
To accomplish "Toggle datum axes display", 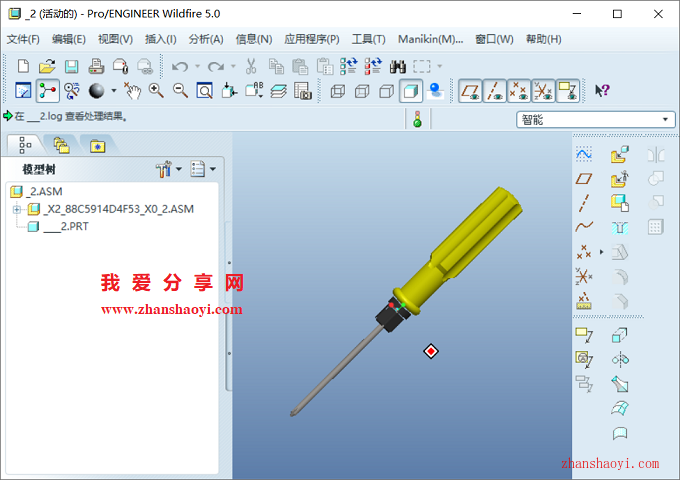I will 494,91.
